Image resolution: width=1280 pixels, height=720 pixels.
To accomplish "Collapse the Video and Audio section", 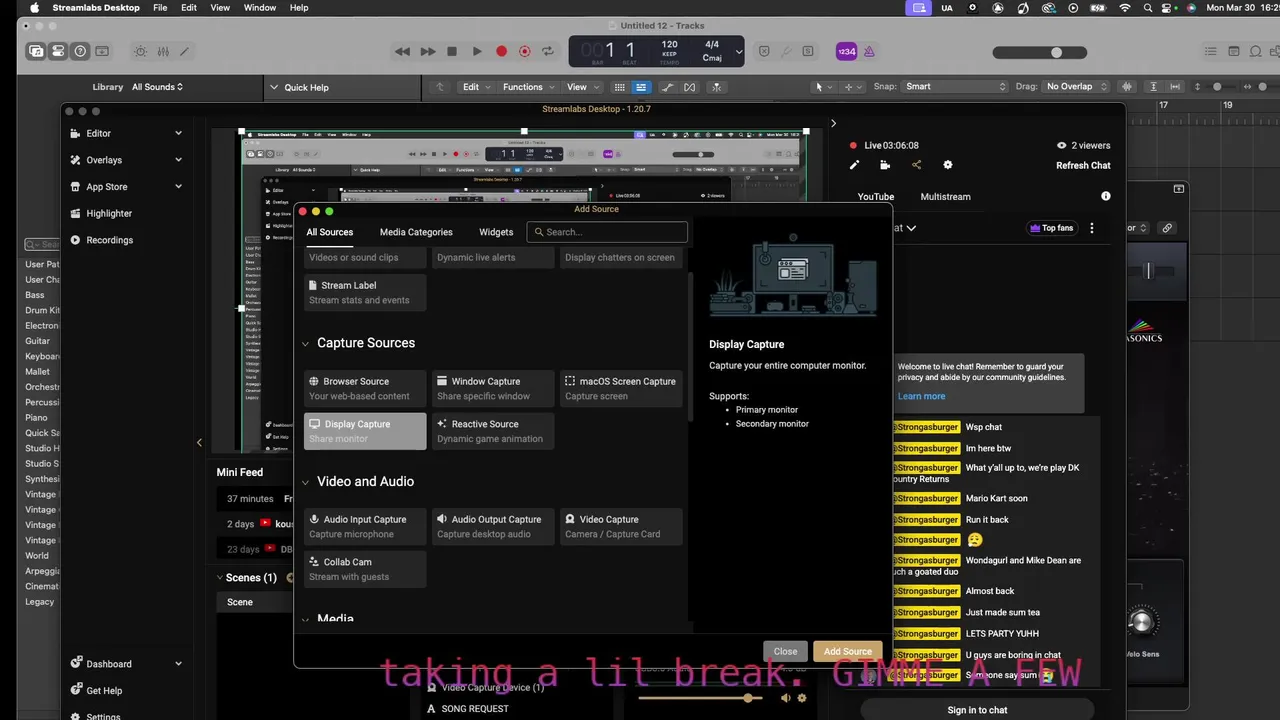I will click(x=306, y=482).
